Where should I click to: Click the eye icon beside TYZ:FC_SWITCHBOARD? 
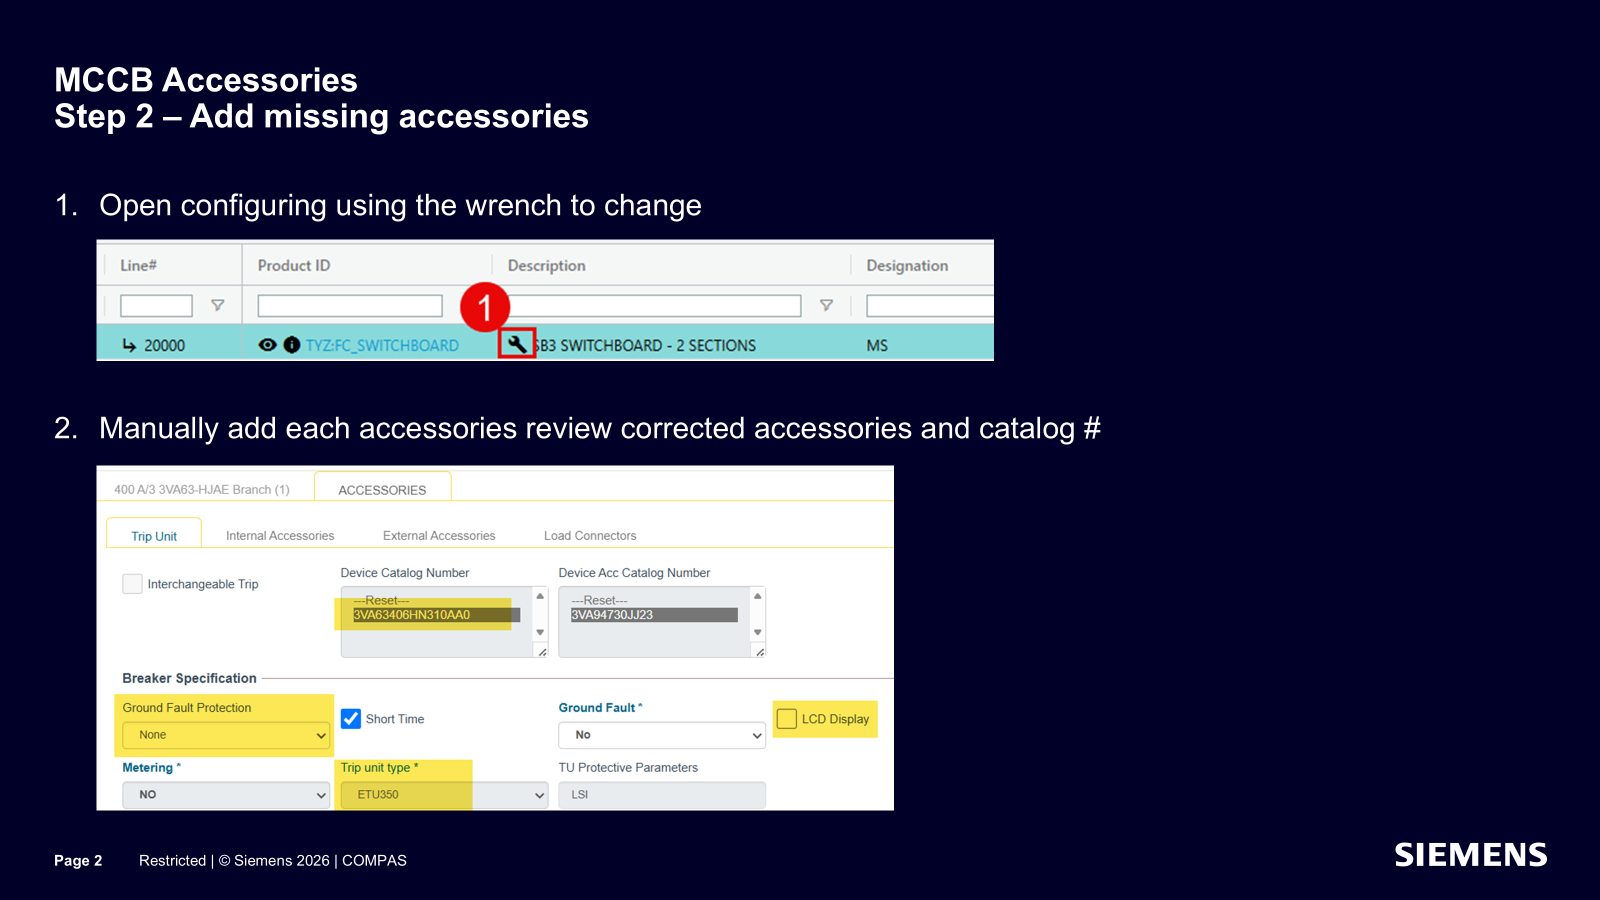(x=267, y=345)
